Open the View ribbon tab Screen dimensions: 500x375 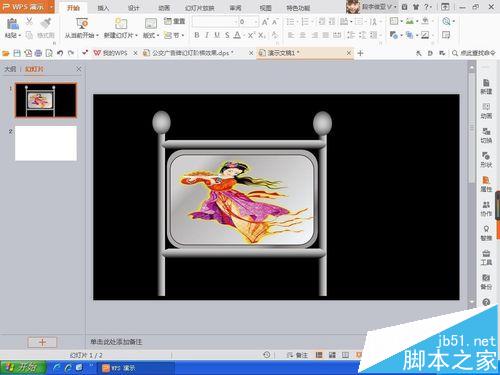click(266, 8)
